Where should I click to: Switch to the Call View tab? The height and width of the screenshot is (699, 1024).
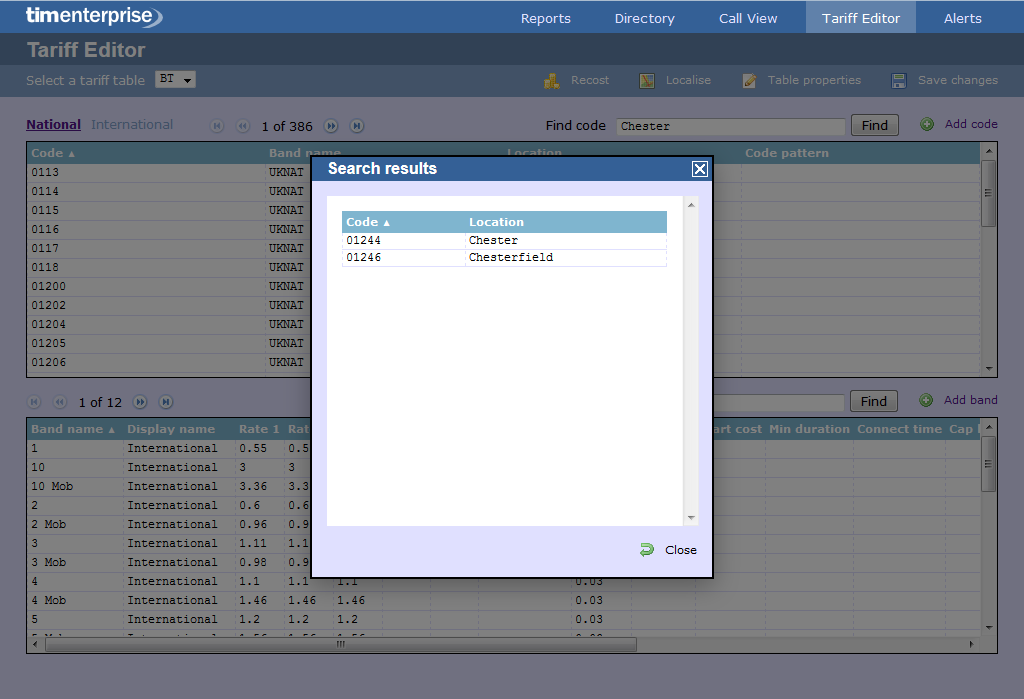tap(748, 18)
